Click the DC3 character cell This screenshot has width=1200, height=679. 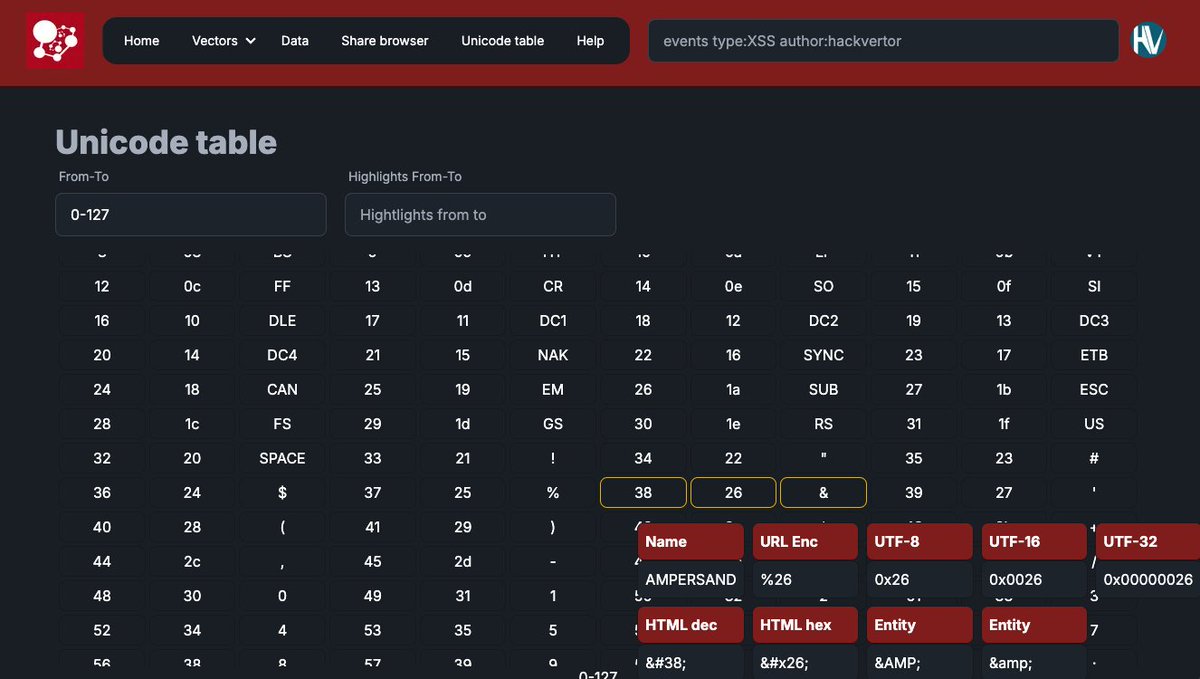point(1094,321)
